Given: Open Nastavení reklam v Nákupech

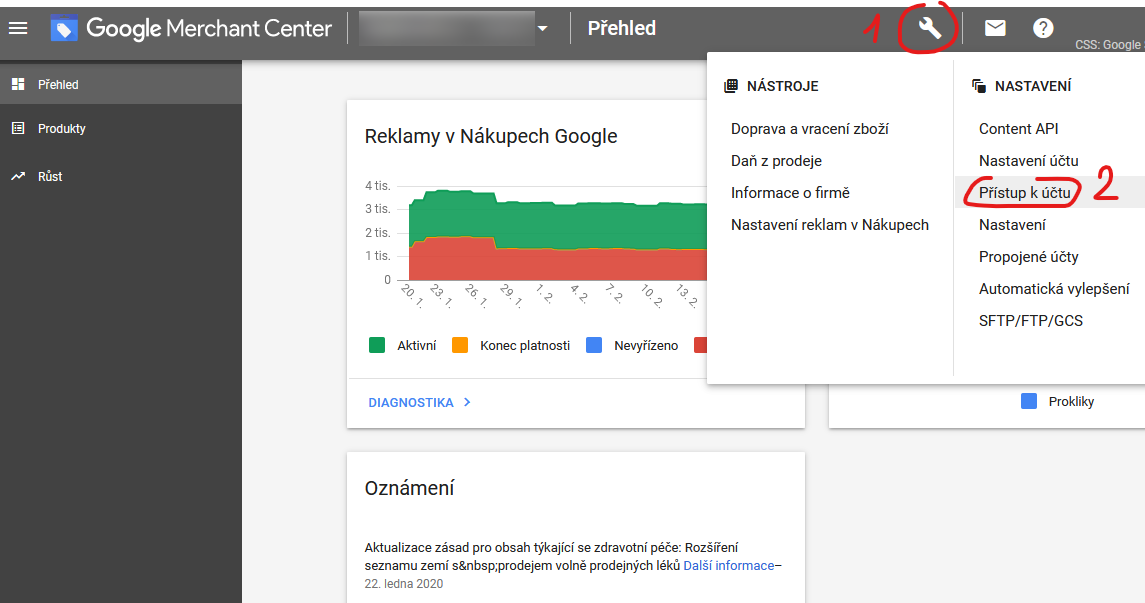Looking at the screenshot, I should tap(830, 225).
